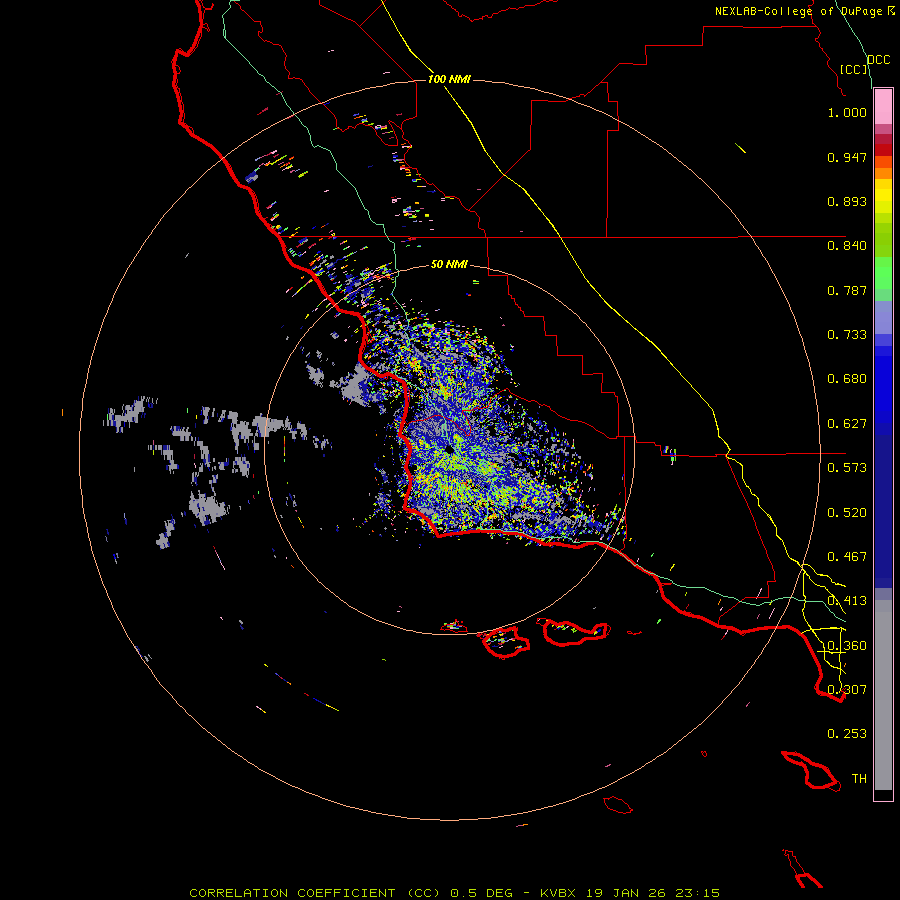Click the 0.253 legend value
This screenshot has width=900, height=900.
(x=847, y=734)
